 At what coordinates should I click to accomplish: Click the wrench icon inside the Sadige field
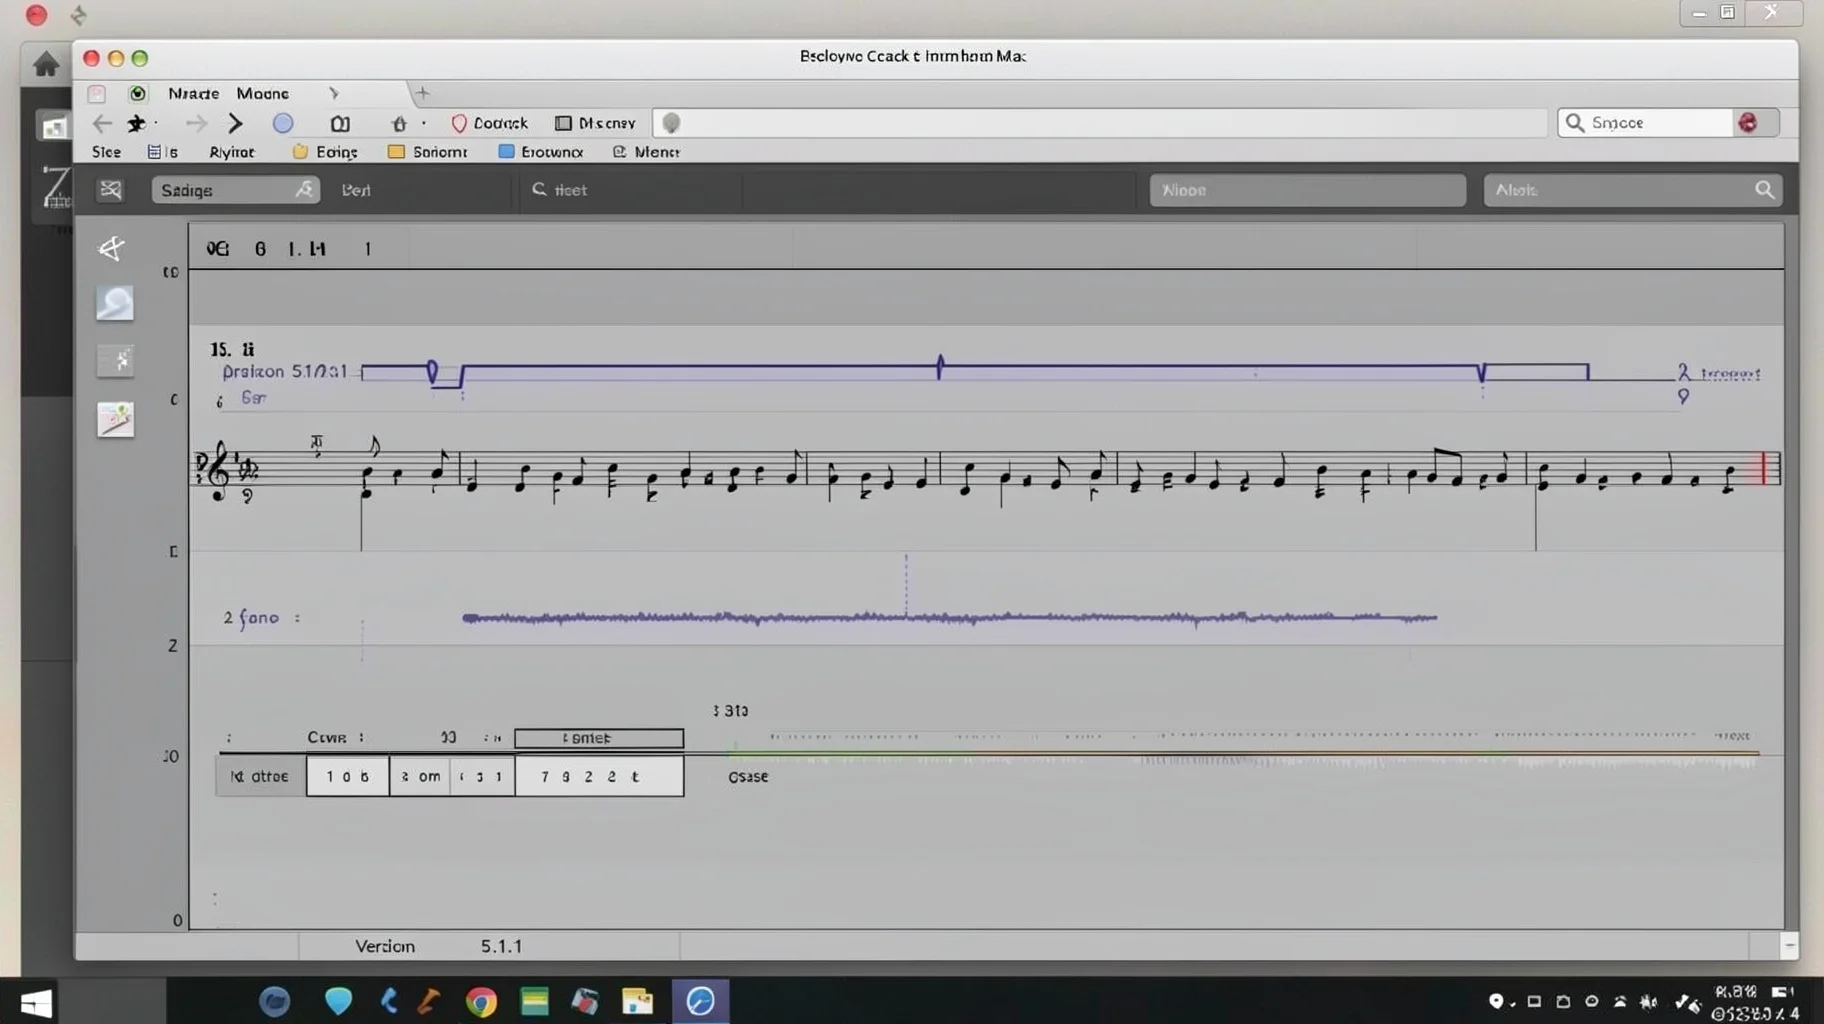point(304,189)
